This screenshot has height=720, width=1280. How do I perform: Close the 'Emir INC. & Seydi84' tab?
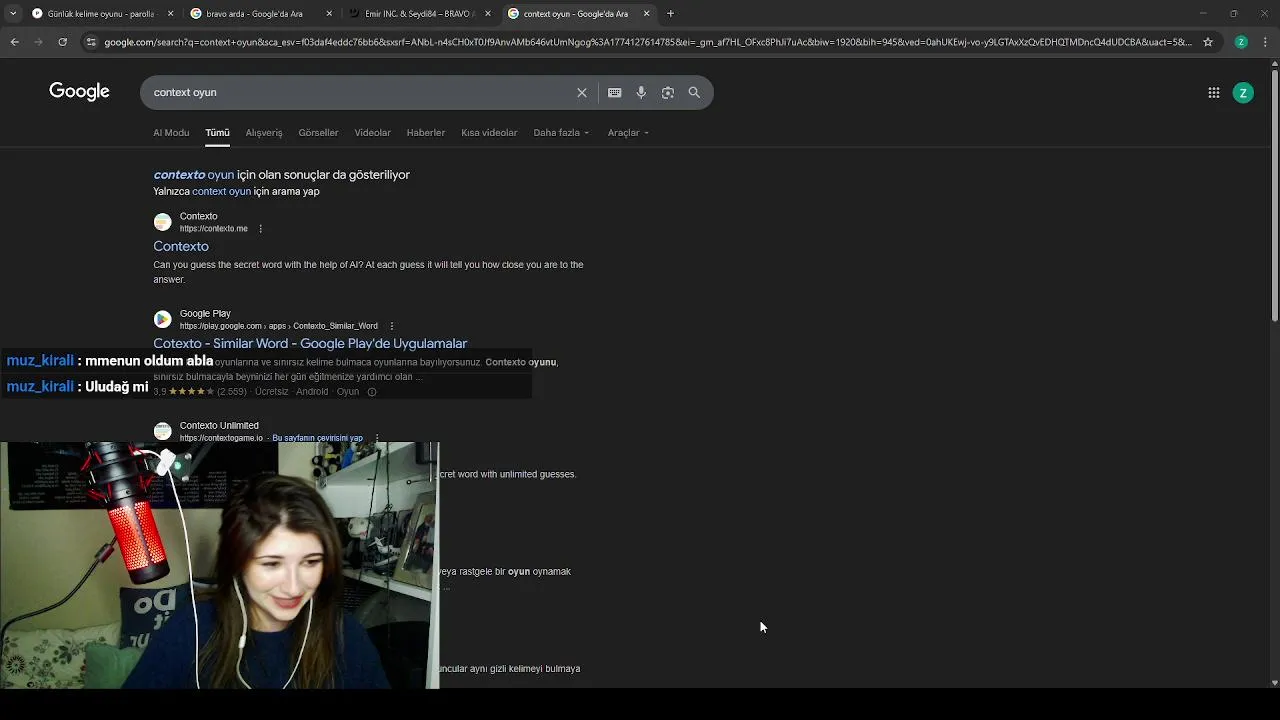[x=488, y=14]
